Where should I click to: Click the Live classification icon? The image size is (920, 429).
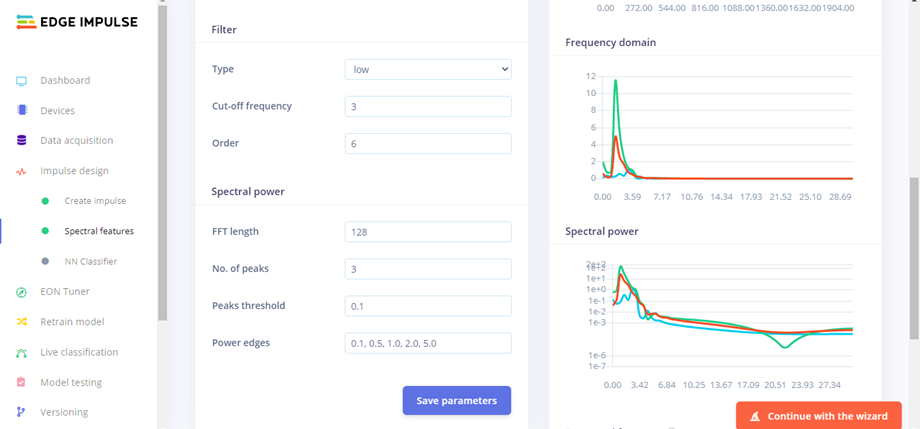pos(21,352)
